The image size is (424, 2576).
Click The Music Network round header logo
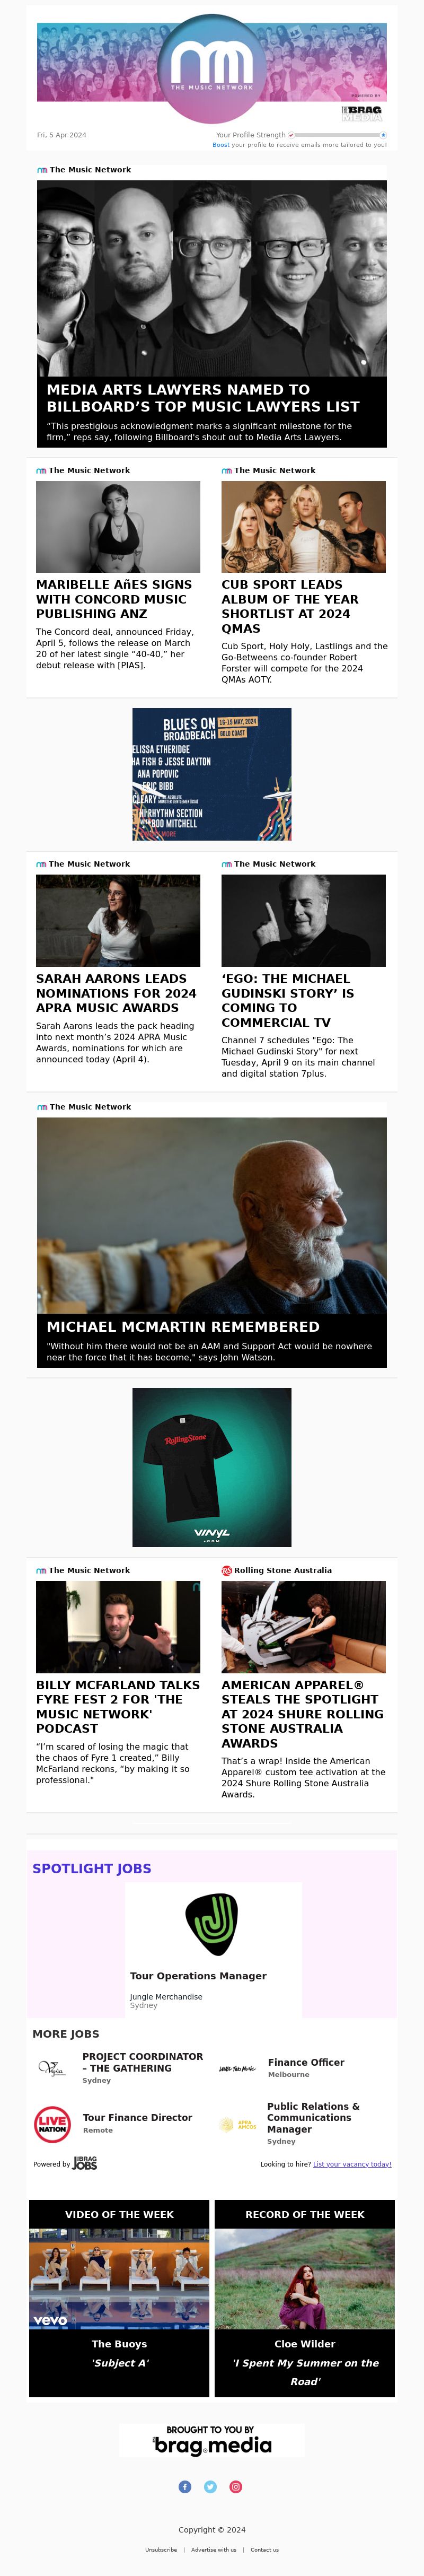(x=212, y=68)
